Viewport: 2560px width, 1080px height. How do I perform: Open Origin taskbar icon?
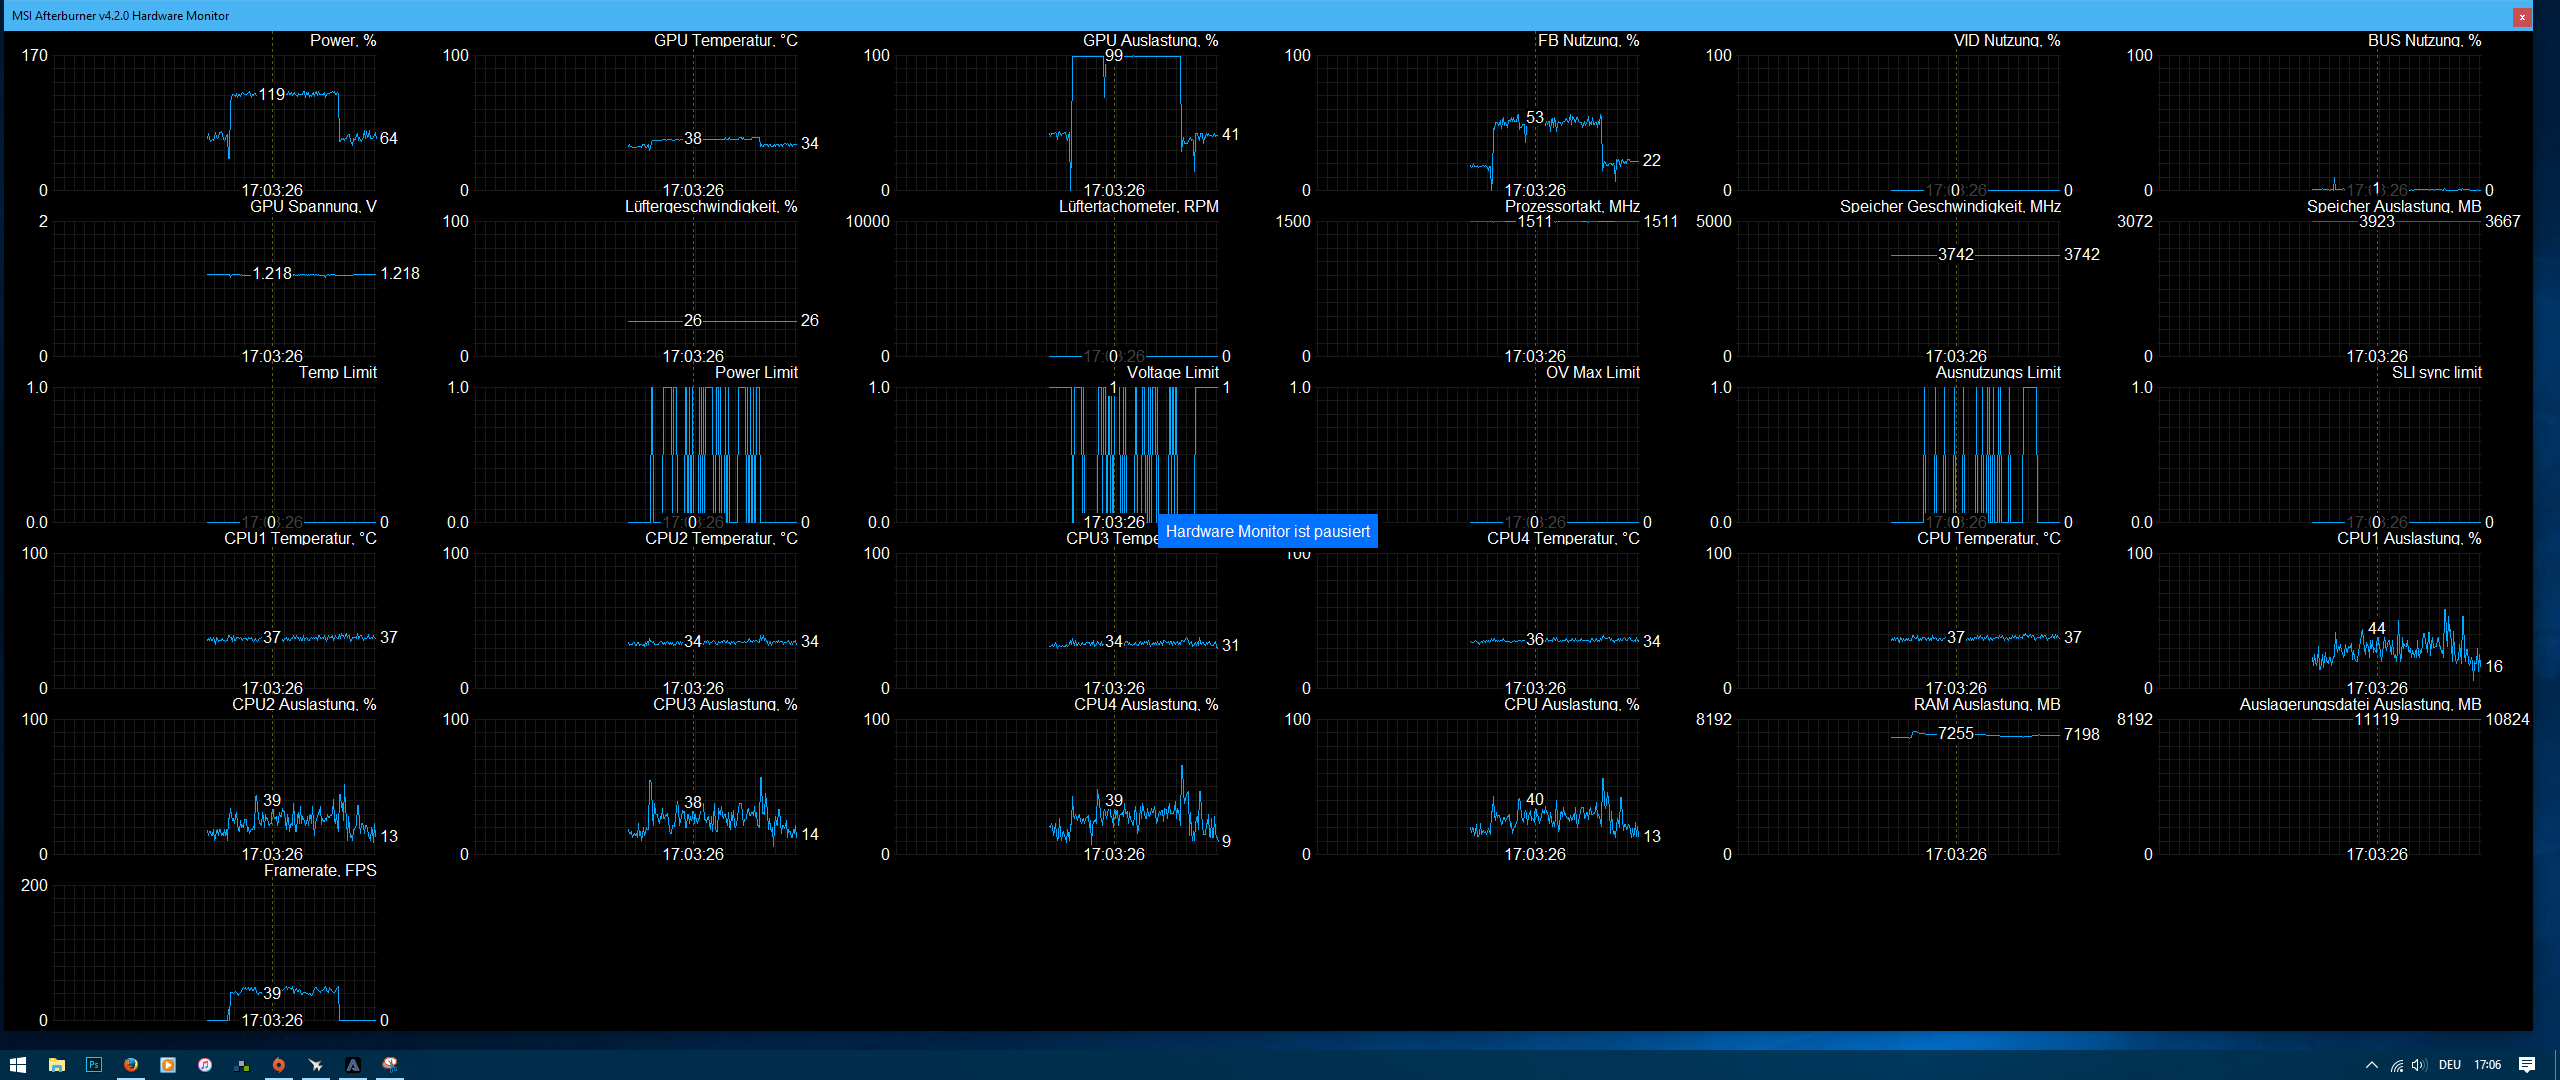coord(279,1065)
